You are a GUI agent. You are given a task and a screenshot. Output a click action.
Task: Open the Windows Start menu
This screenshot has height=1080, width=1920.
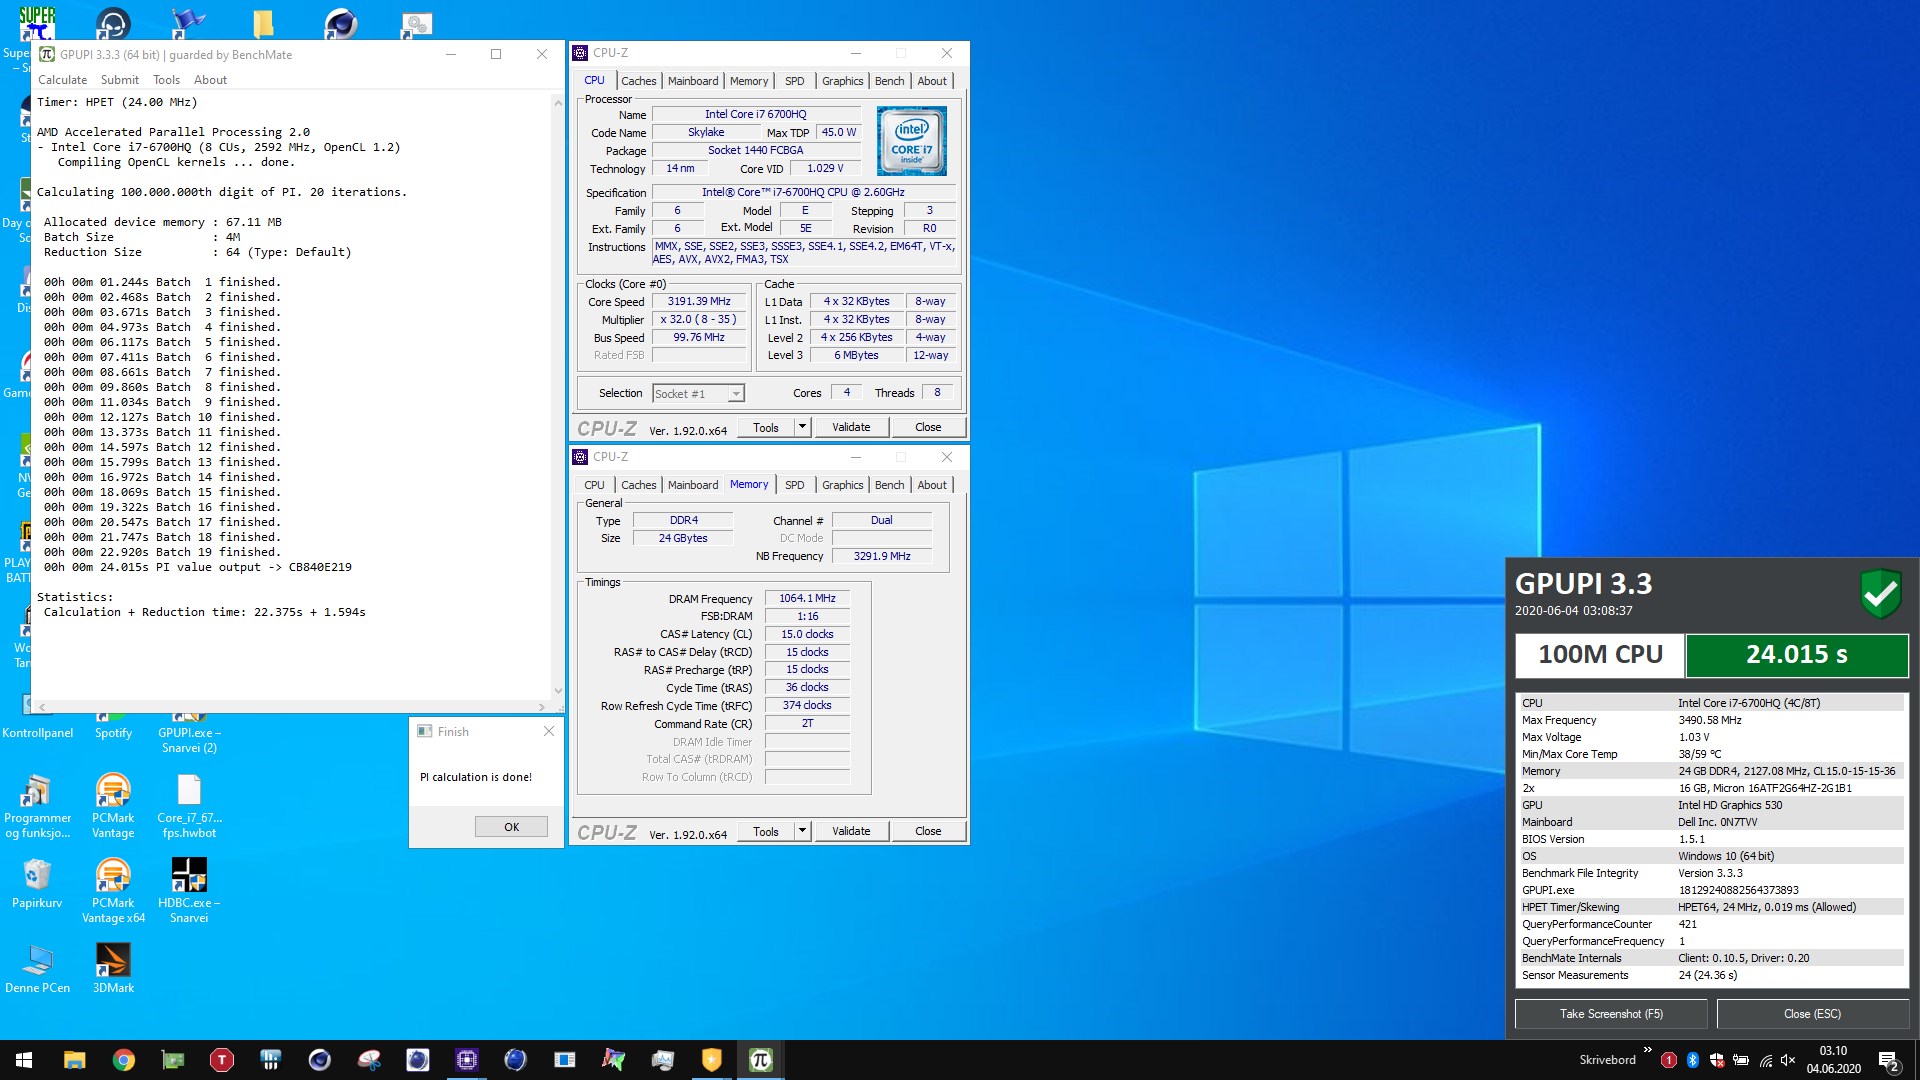click(24, 1060)
